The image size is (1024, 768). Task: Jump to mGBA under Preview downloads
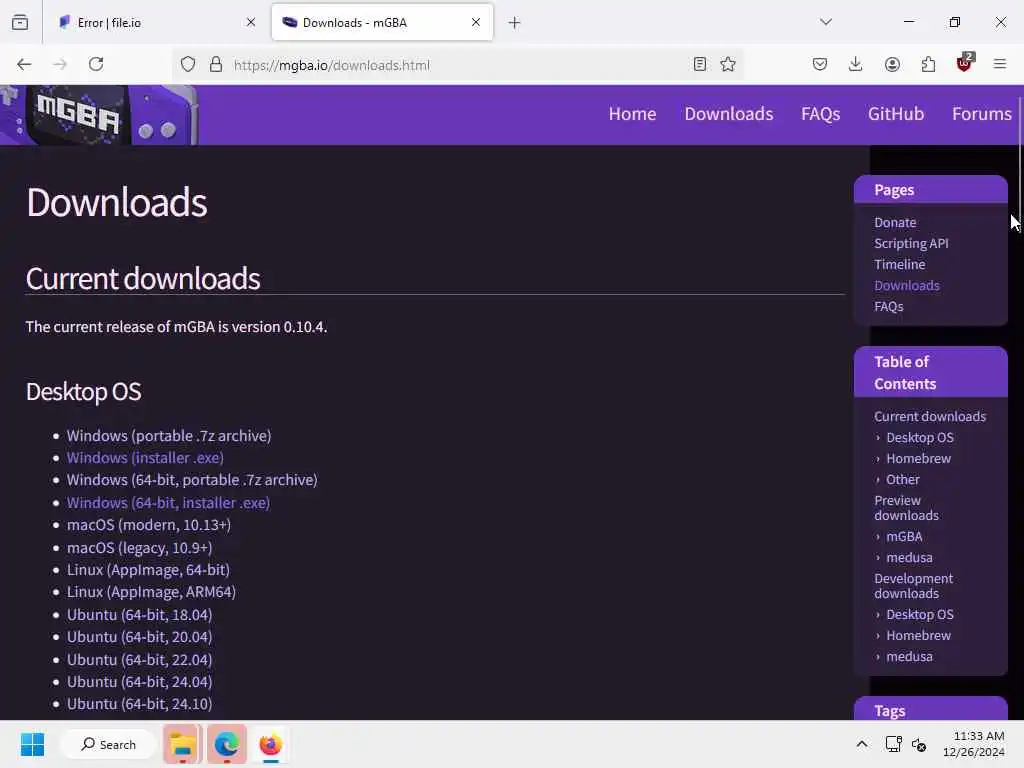point(904,536)
